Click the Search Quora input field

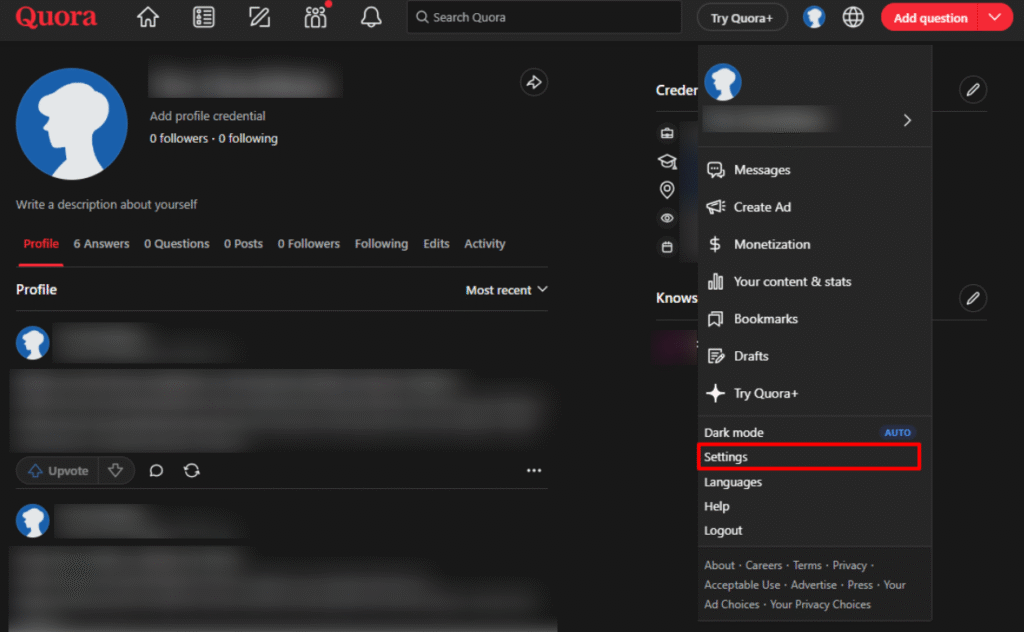pyautogui.click(x=544, y=17)
